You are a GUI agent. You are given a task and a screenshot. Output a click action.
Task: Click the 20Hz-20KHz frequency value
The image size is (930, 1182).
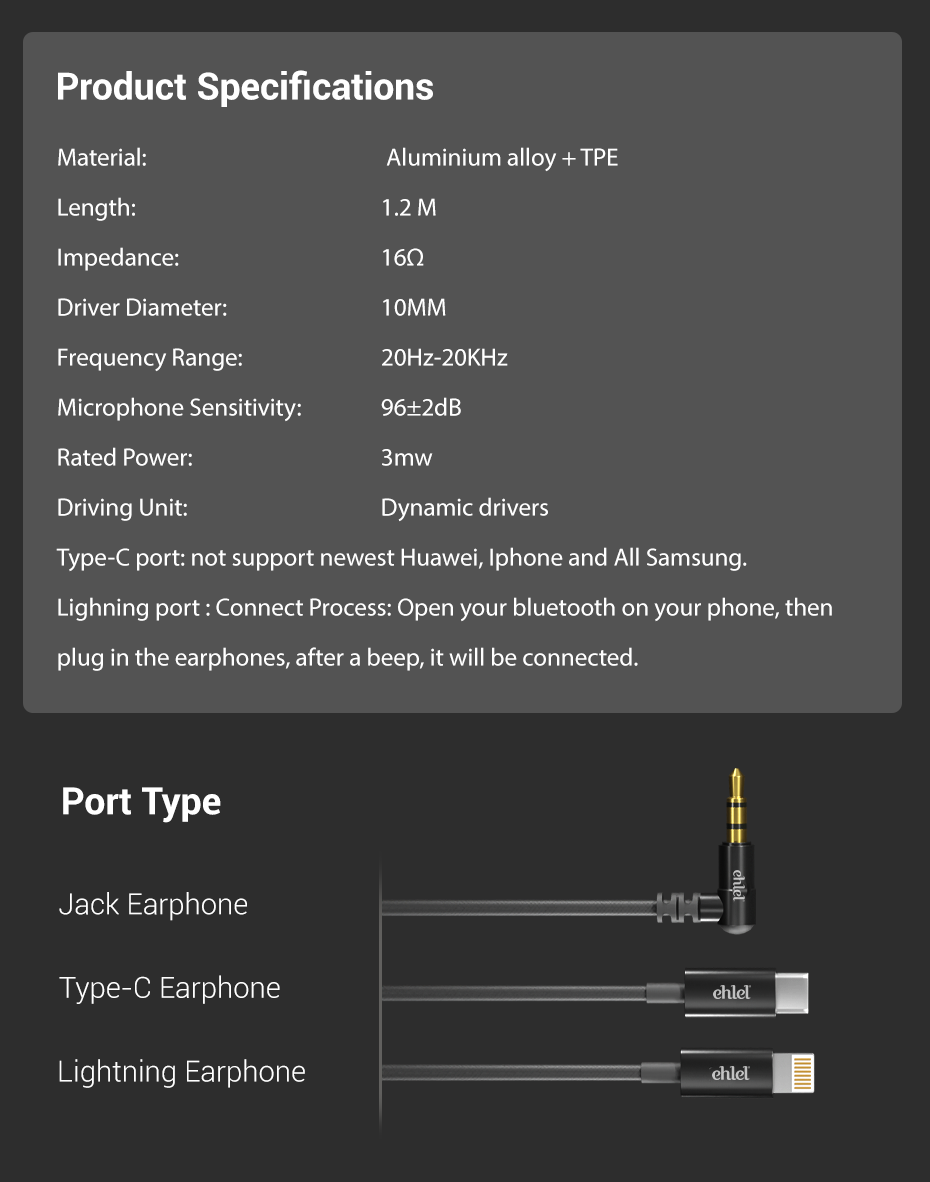pos(444,358)
